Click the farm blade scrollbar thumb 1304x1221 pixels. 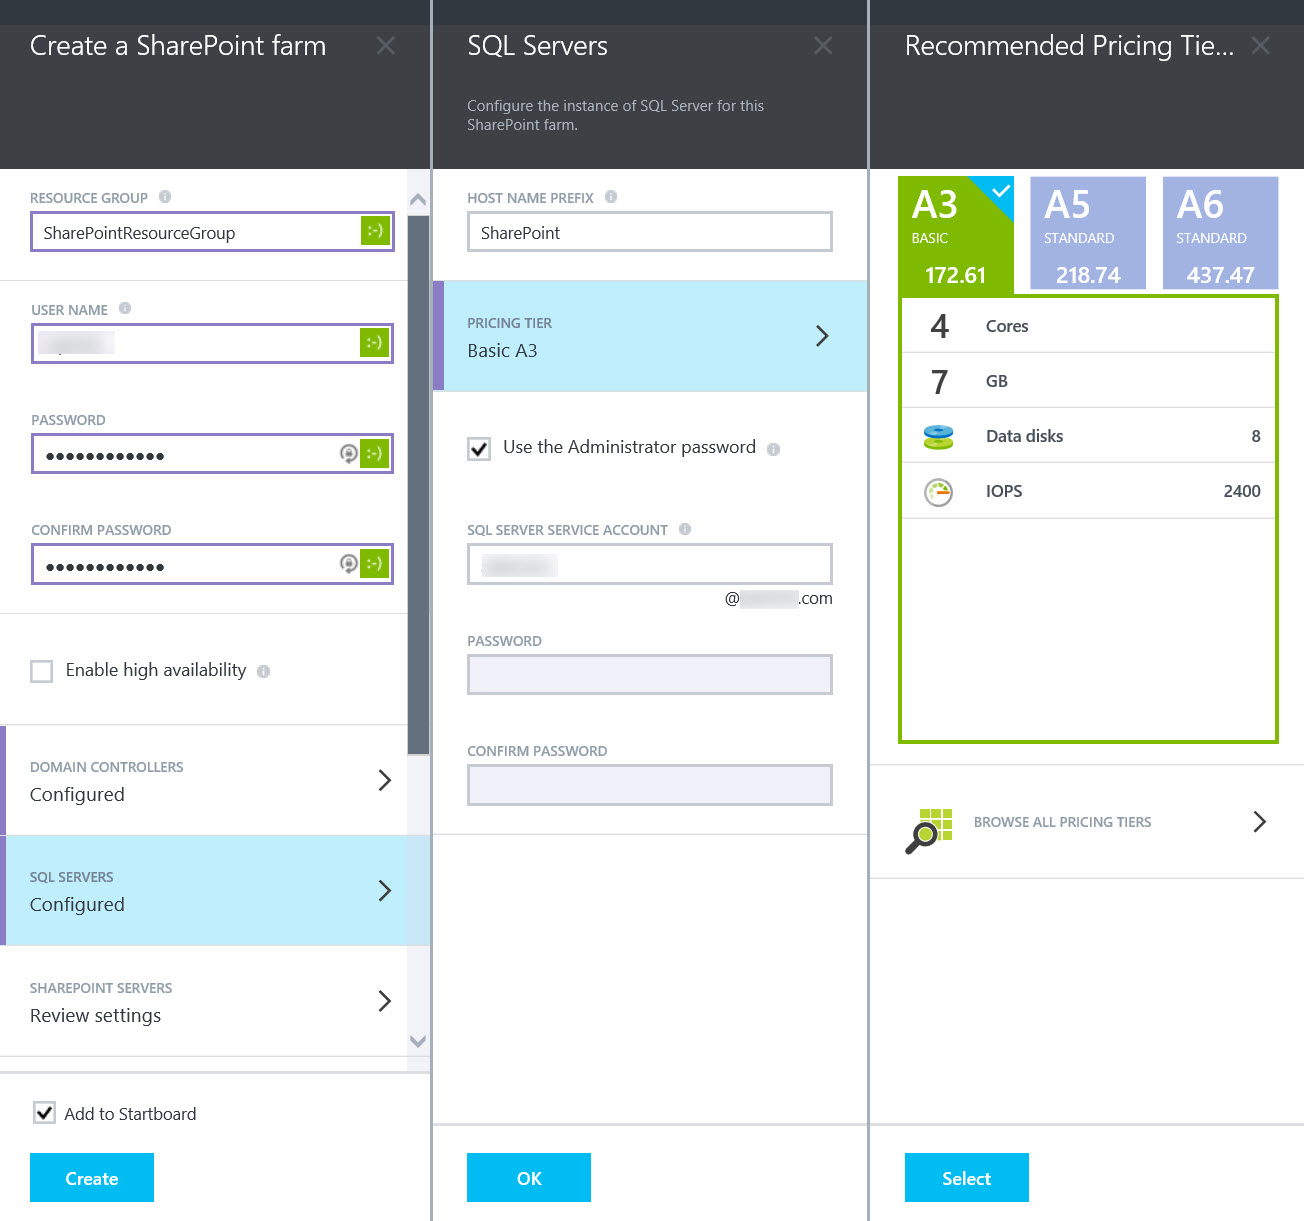click(418, 485)
